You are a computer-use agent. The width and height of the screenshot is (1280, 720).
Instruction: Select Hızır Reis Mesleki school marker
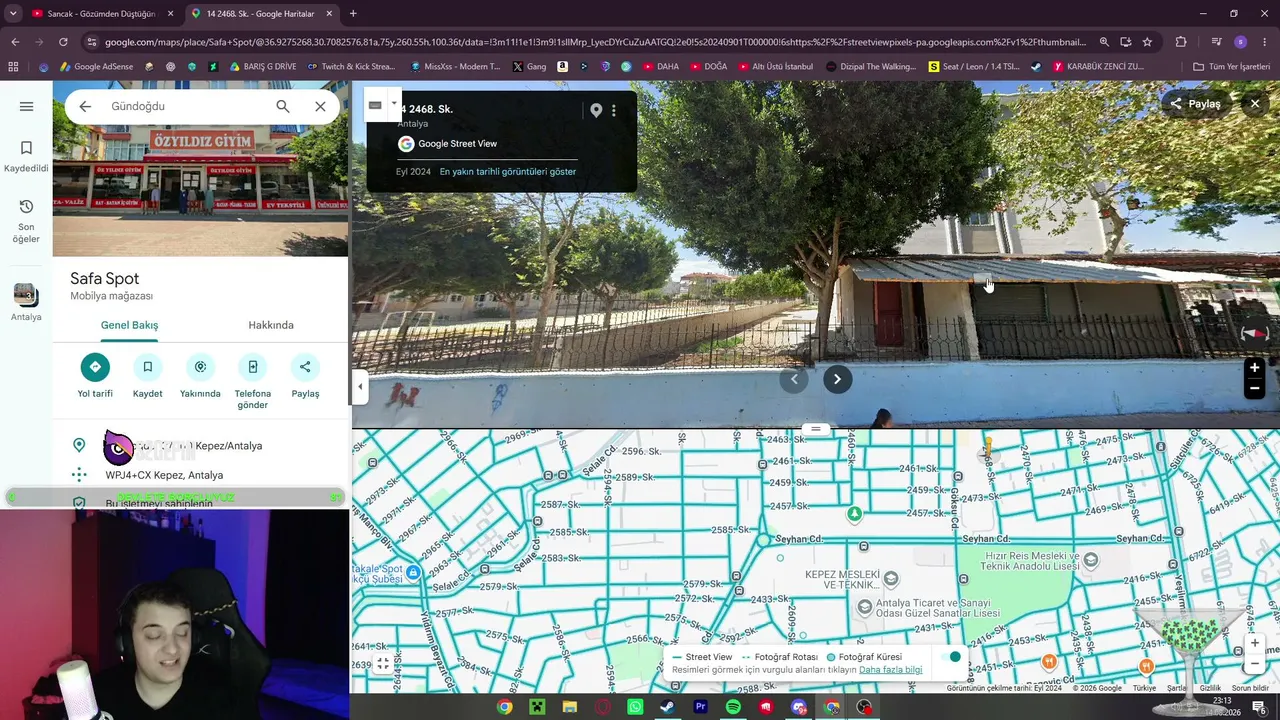point(1091,560)
